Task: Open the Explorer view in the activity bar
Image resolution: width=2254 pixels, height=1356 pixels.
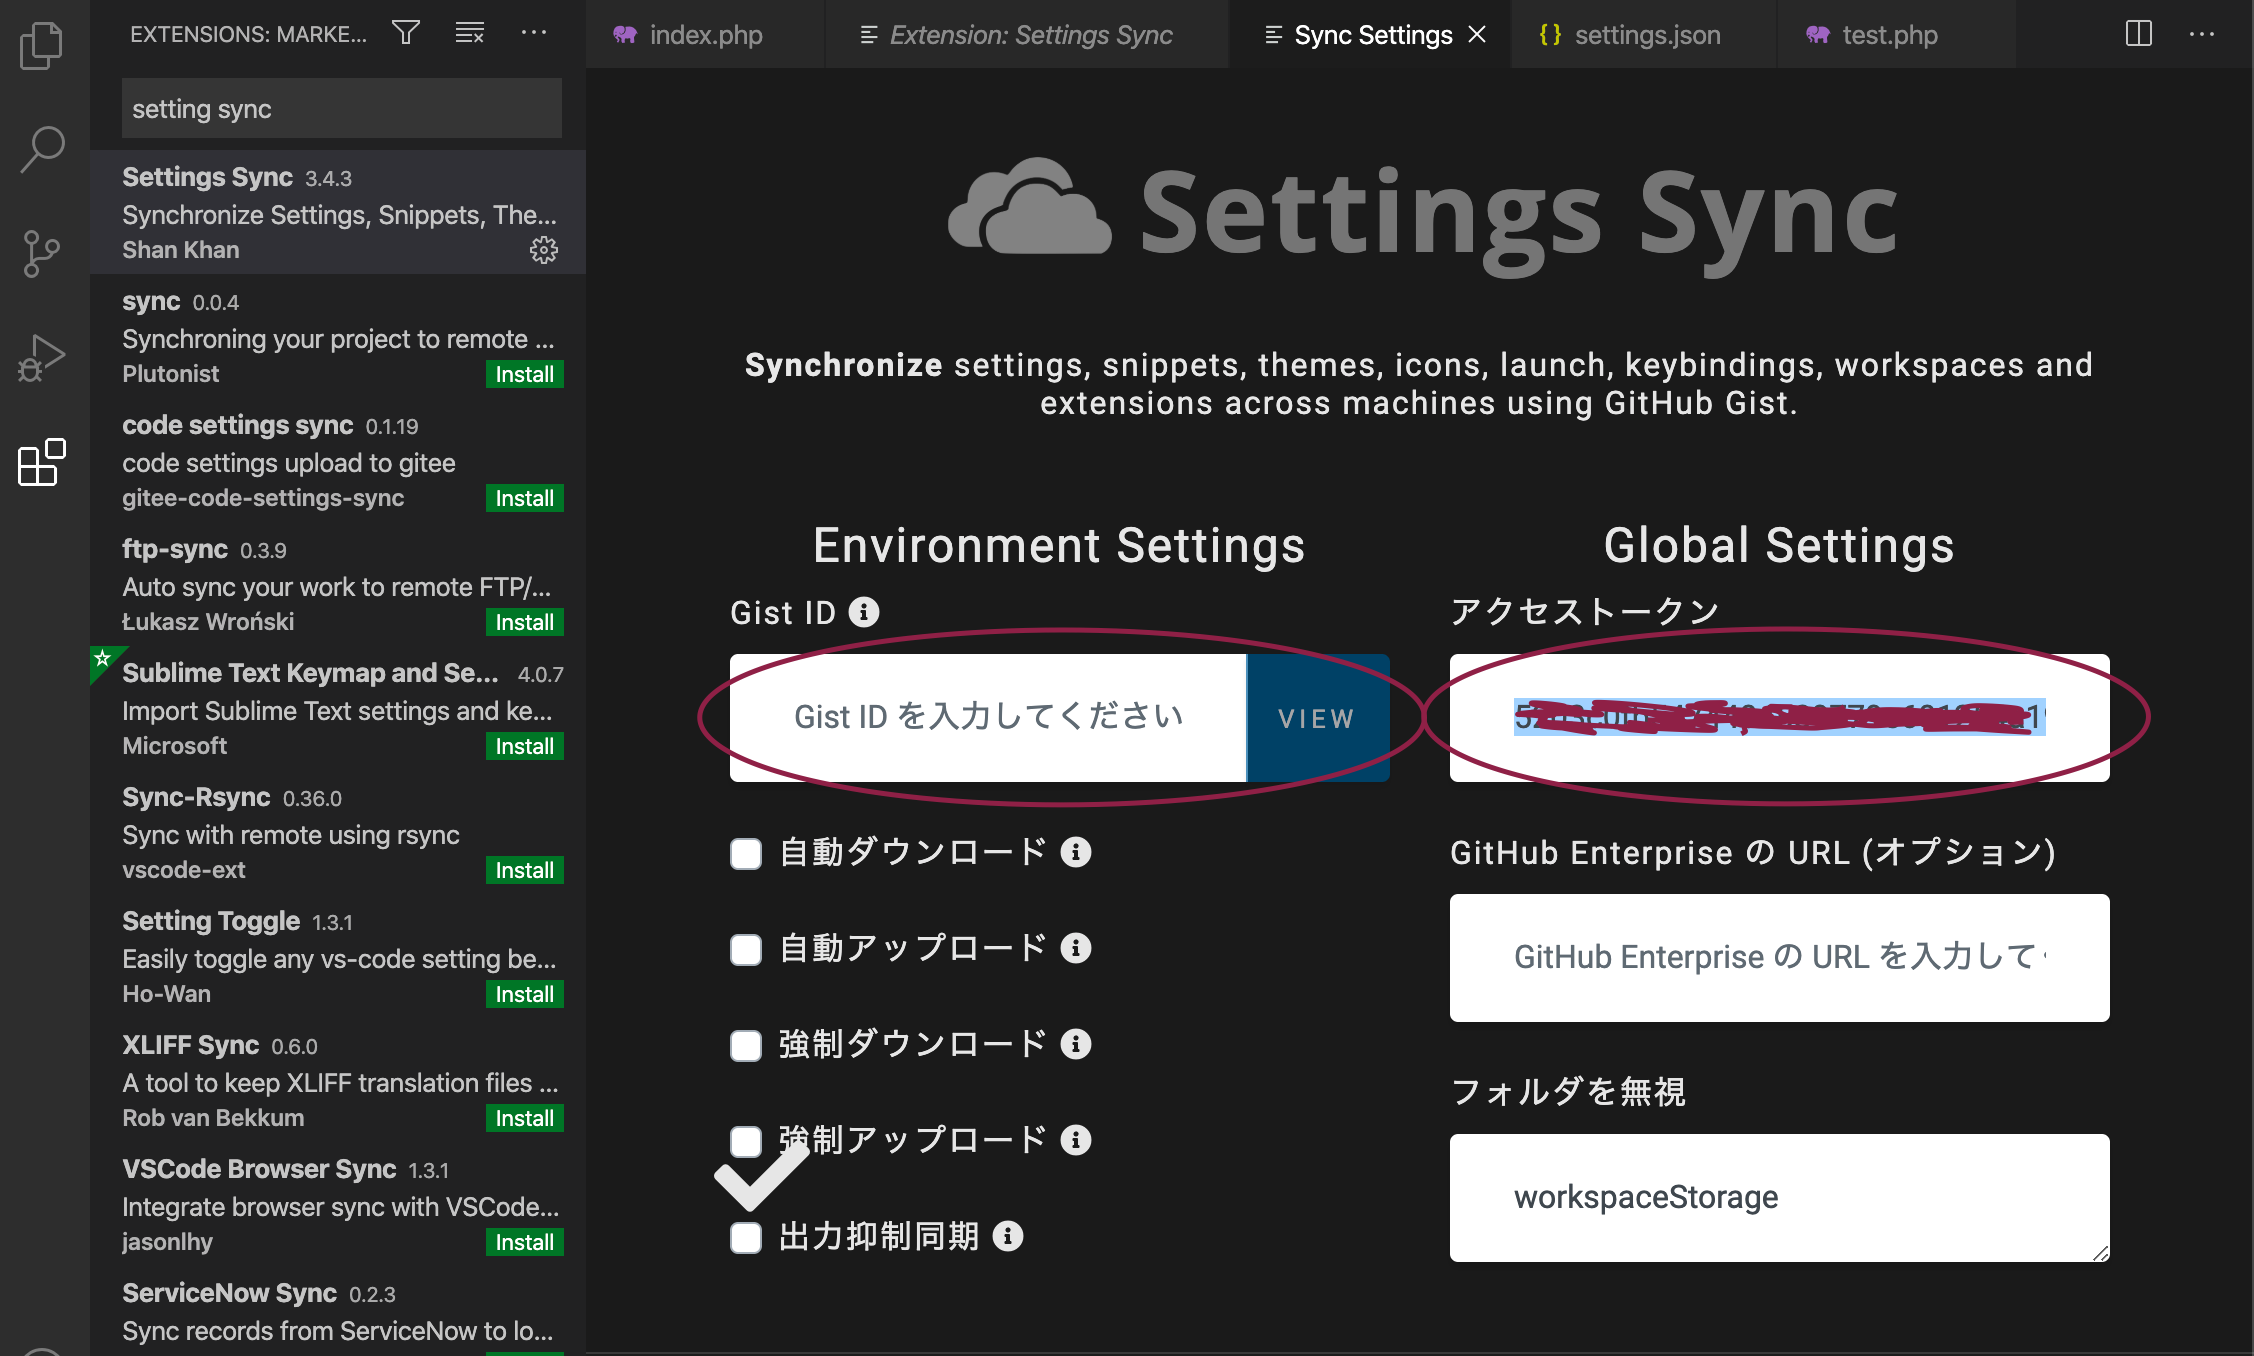Action: (x=41, y=45)
